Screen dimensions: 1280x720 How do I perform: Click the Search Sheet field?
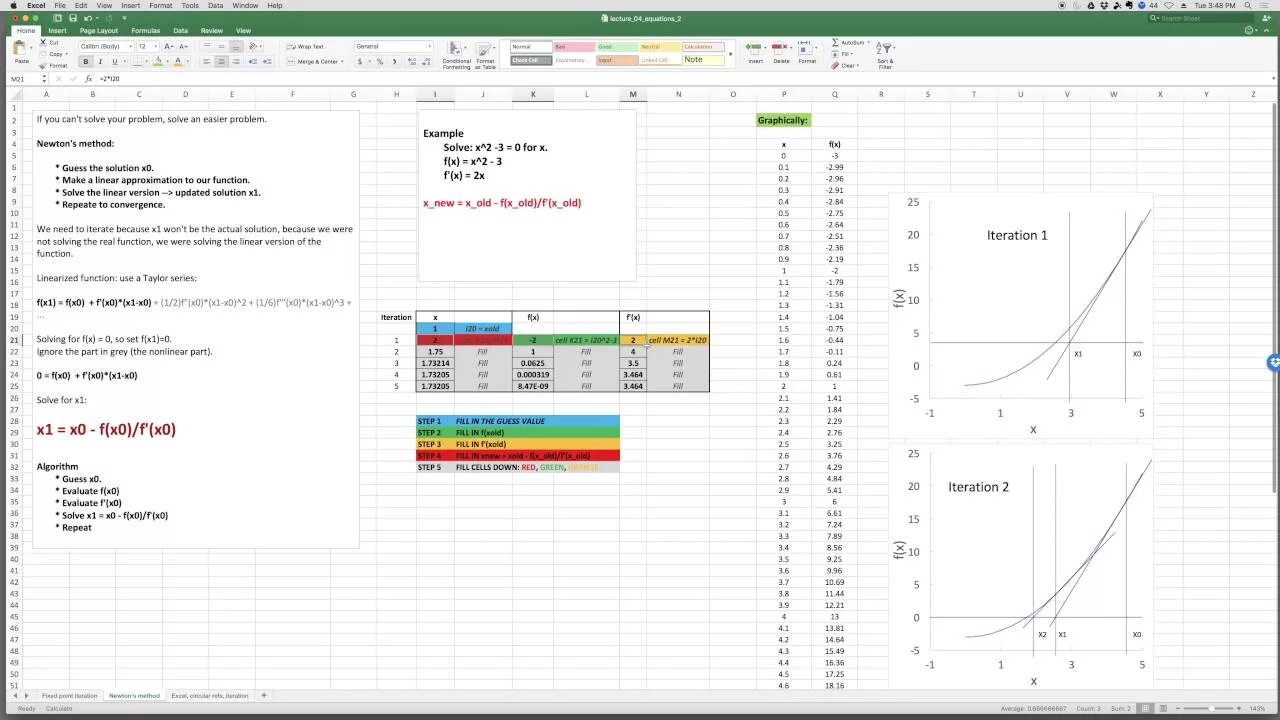click(x=1203, y=18)
